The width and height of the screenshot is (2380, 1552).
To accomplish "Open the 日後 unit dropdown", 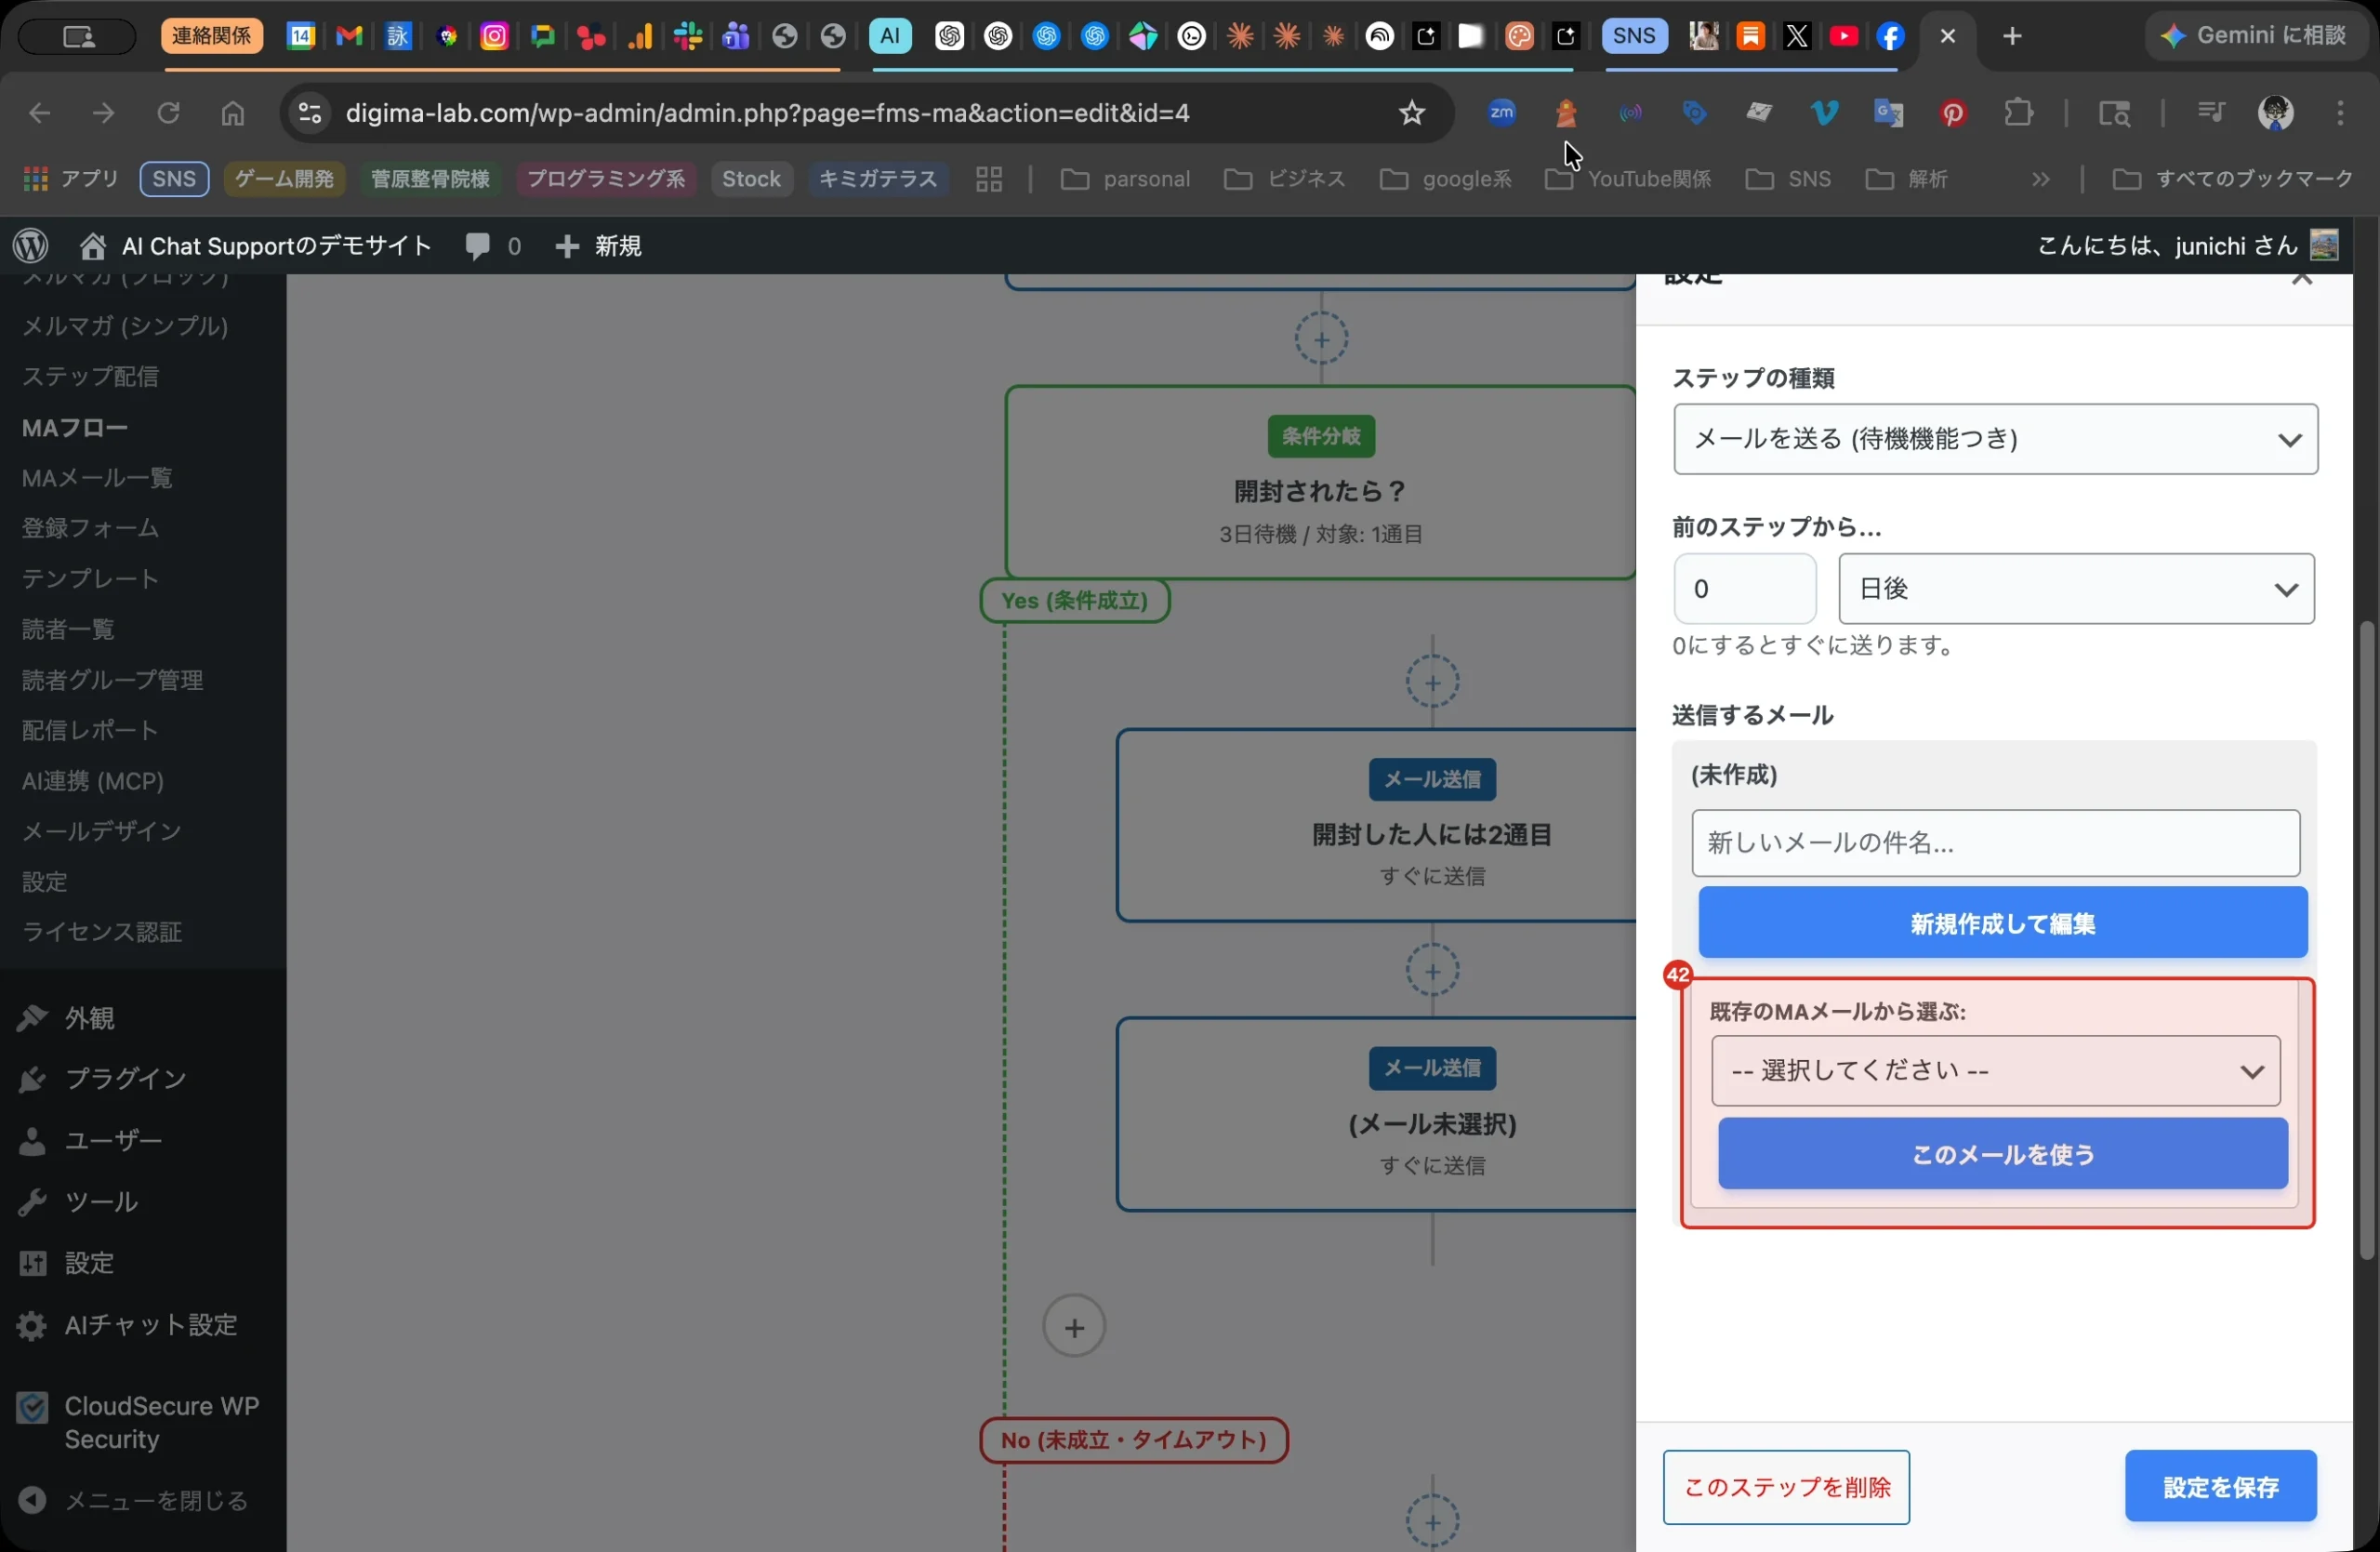I will 2076,589.
